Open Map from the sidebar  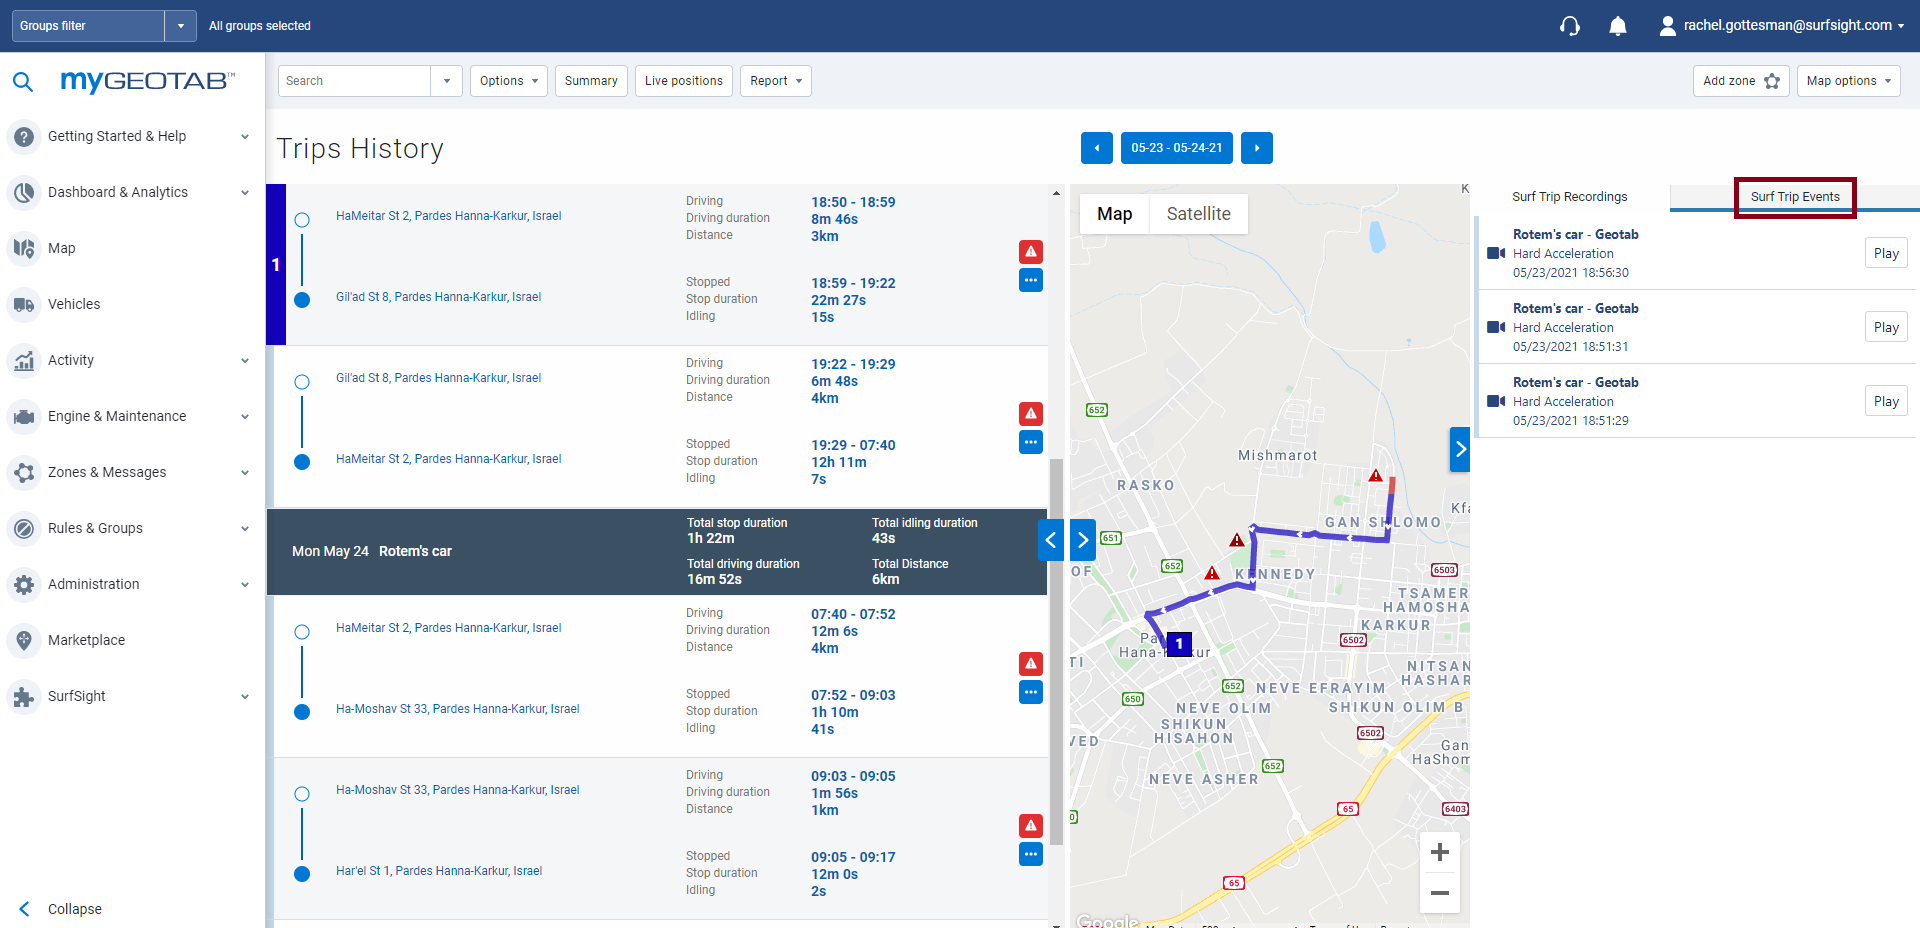pyautogui.click(x=61, y=248)
